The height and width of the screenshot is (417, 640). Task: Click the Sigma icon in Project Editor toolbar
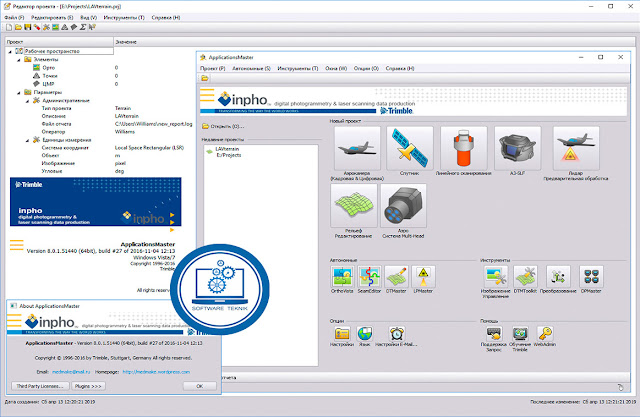(x=83, y=27)
